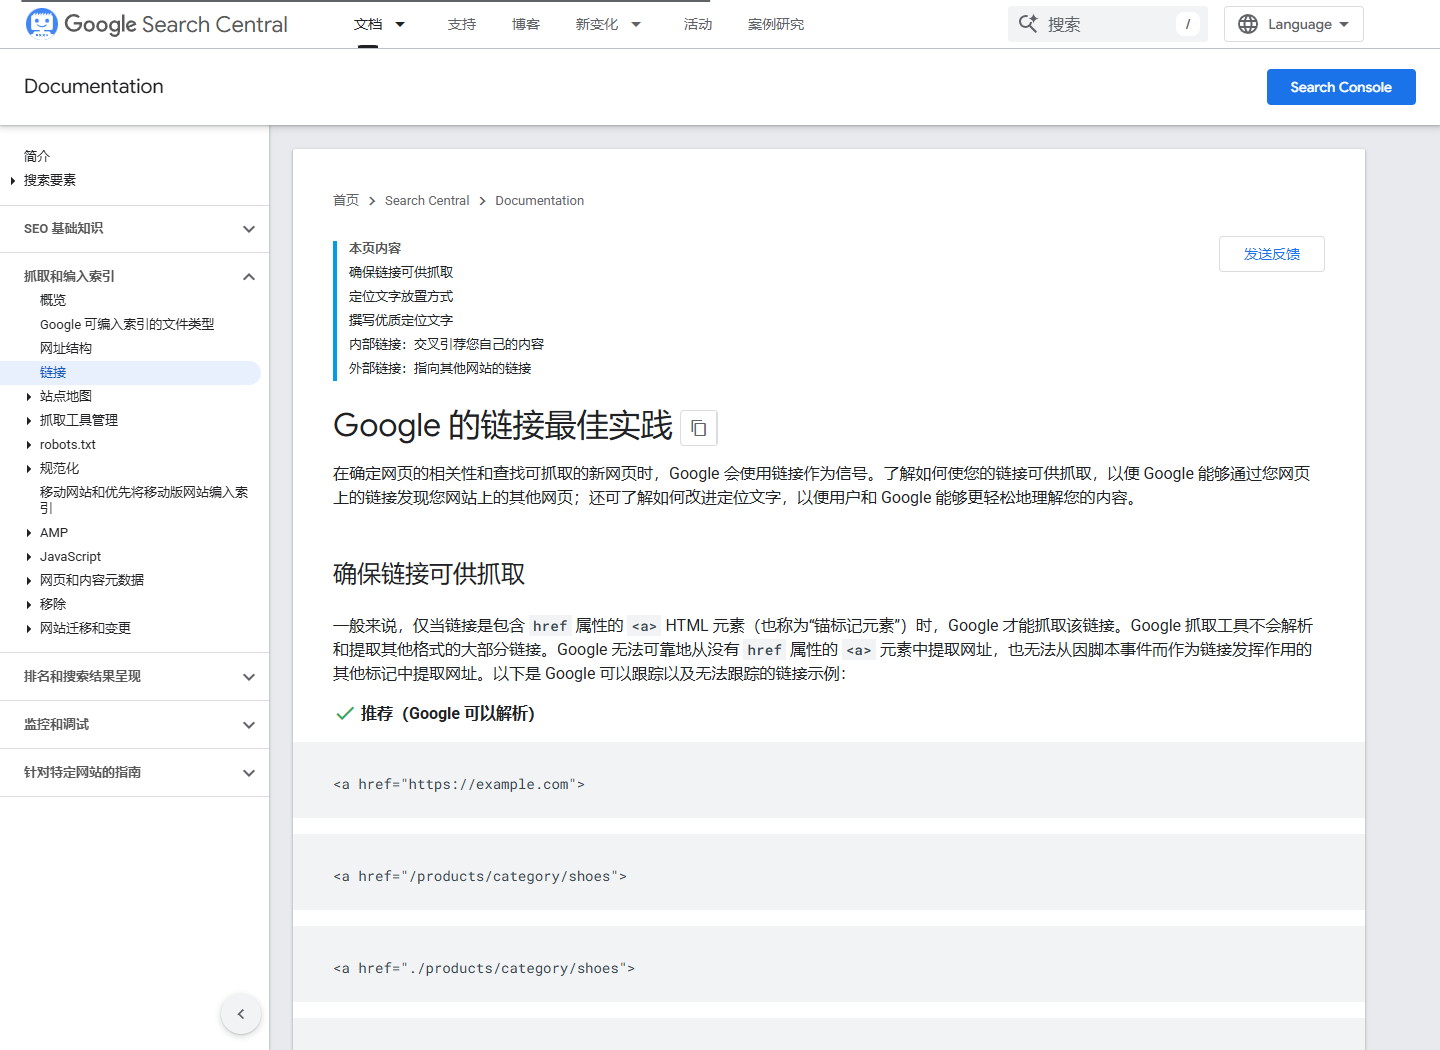Expand the JavaScript tree item
This screenshot has width=1440, height=1050.
click(x=29, y=557)
